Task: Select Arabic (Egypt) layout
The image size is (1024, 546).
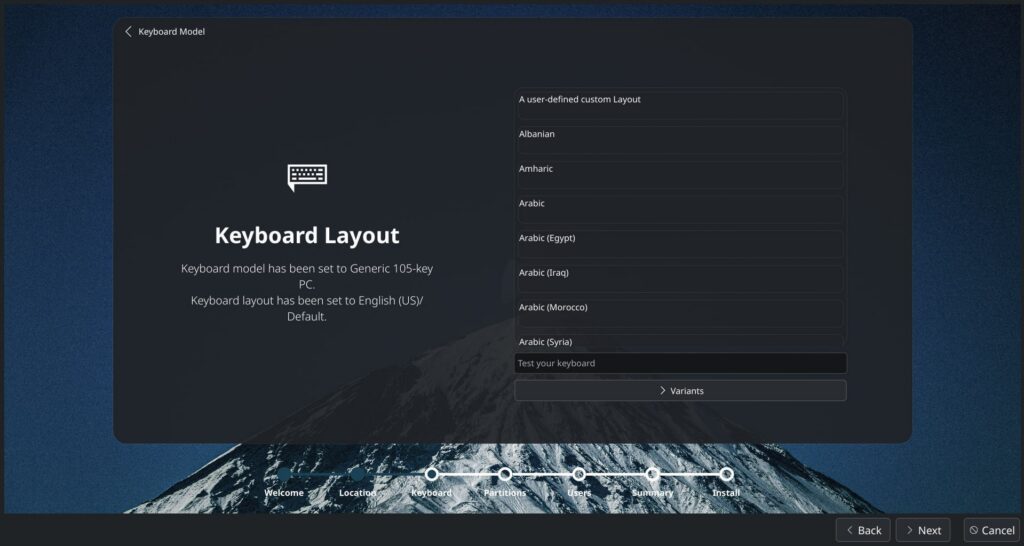Action: click(680, 244)
